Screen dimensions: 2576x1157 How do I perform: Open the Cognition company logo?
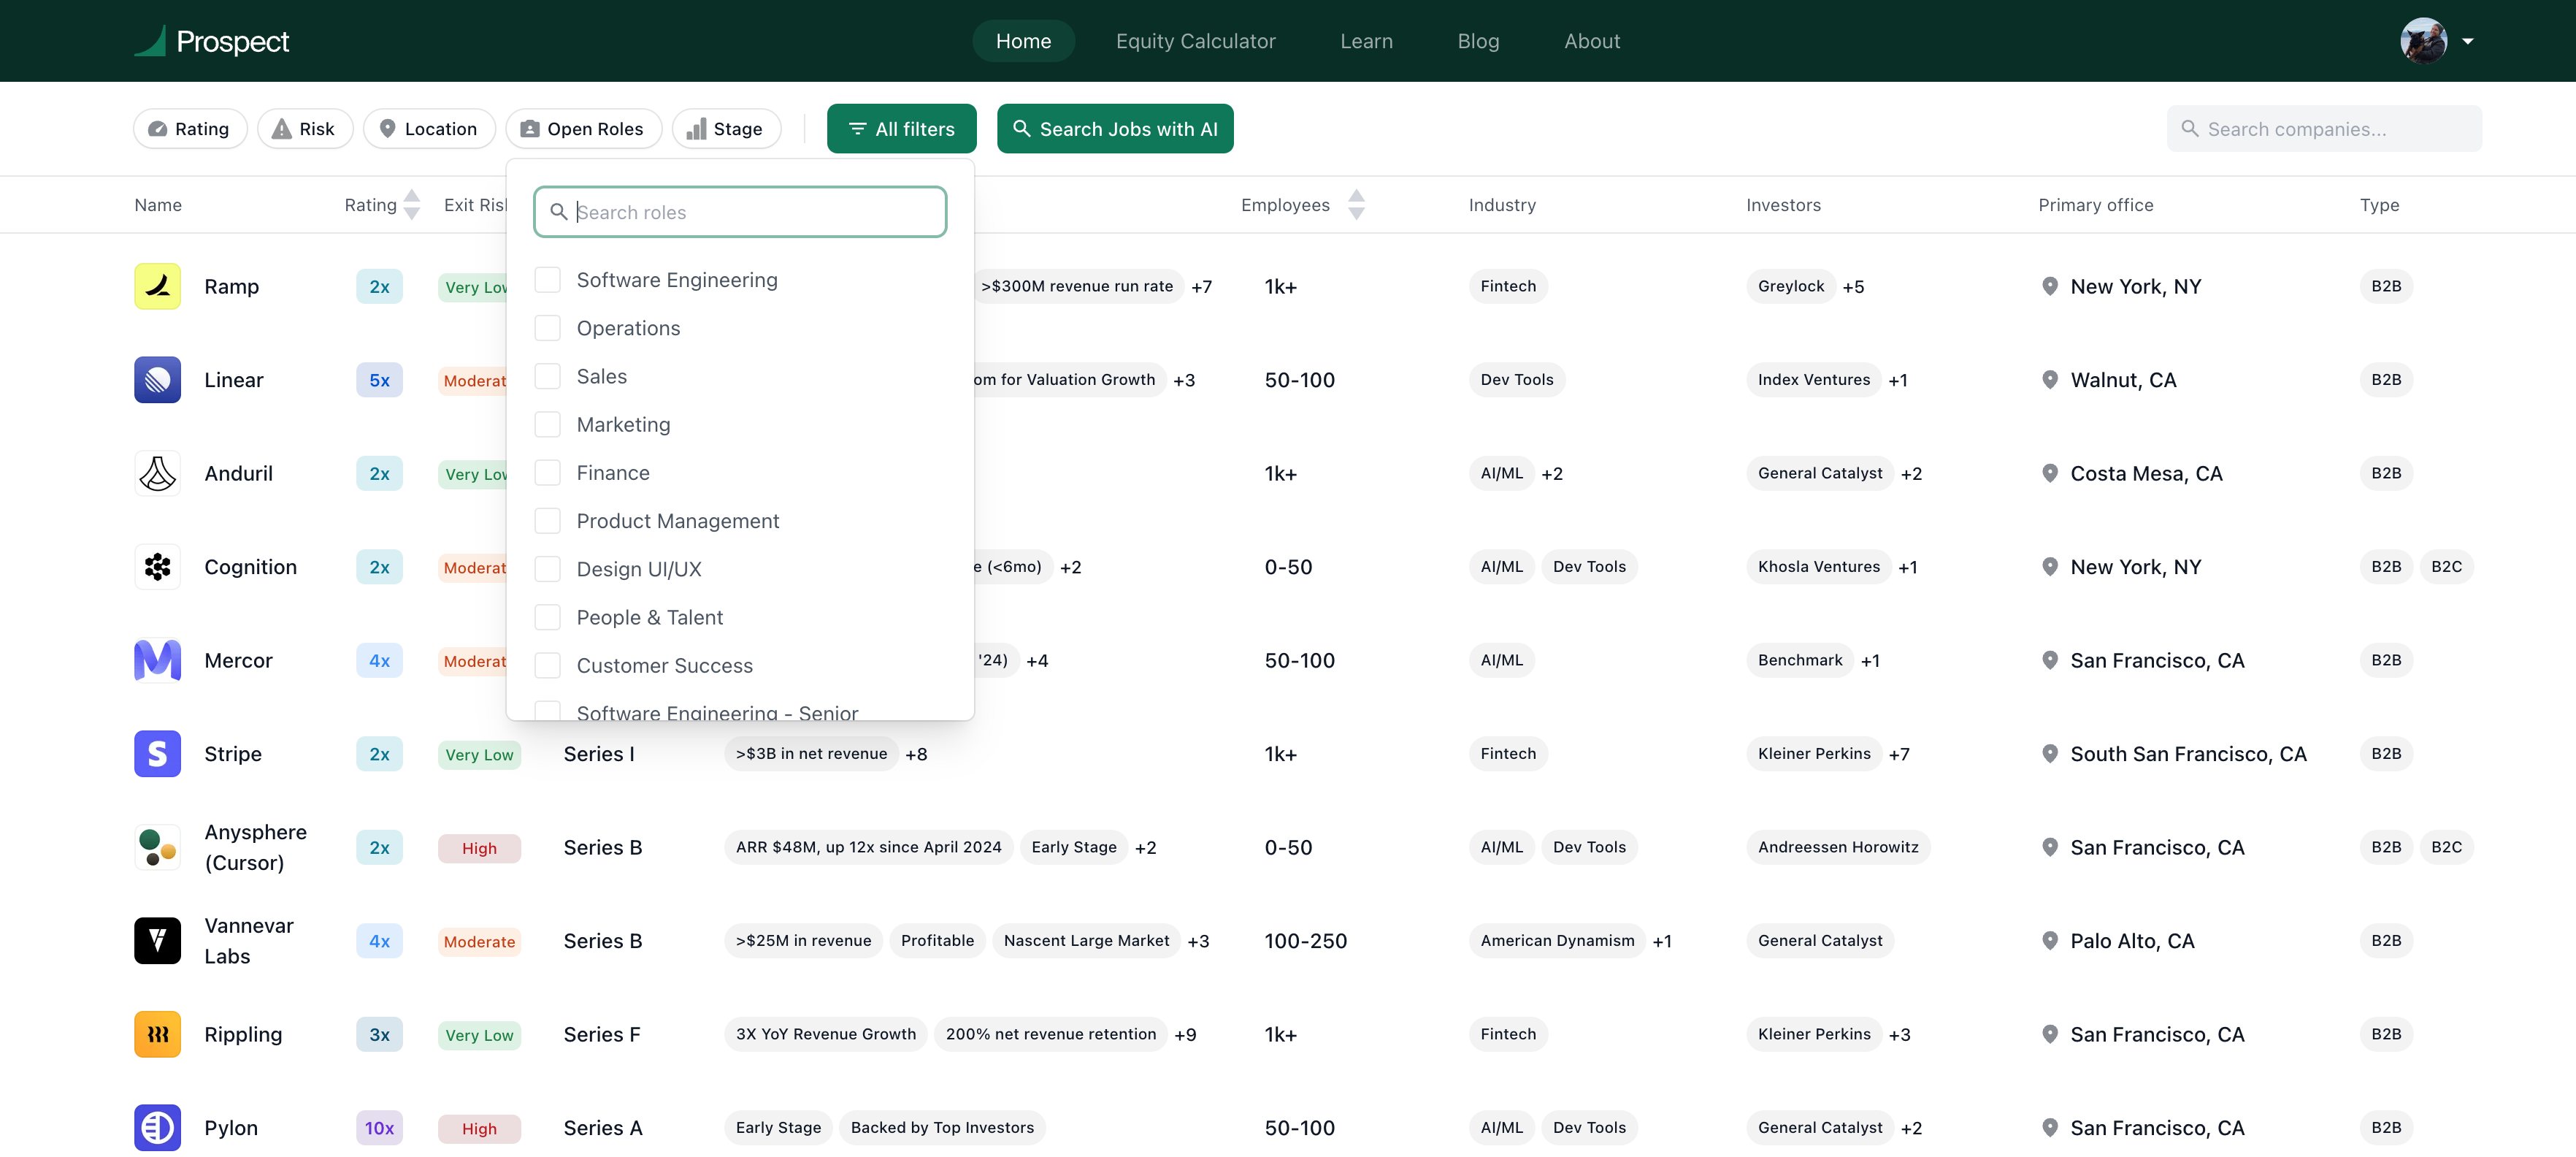pyautogui.click(x=157, y=567)
